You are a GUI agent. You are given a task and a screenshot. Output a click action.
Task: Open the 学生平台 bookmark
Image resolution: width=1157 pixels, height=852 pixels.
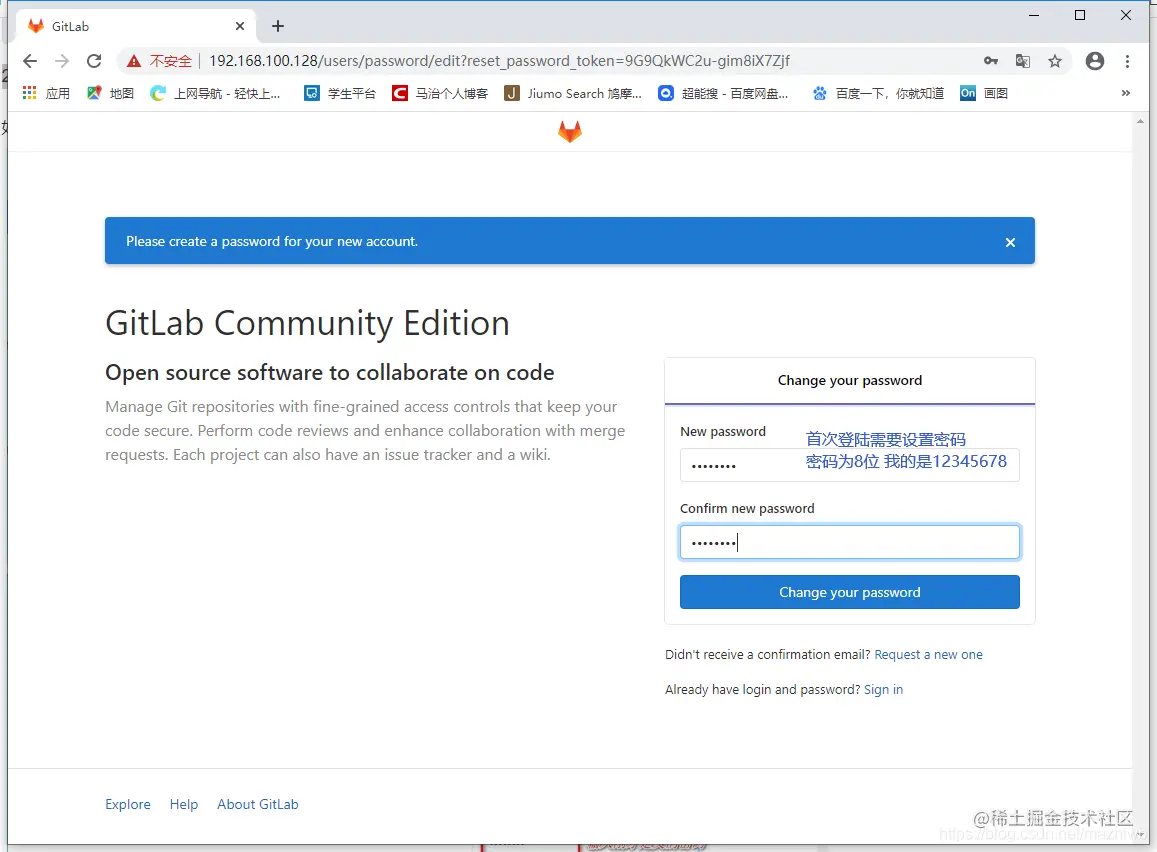[340, 93]
